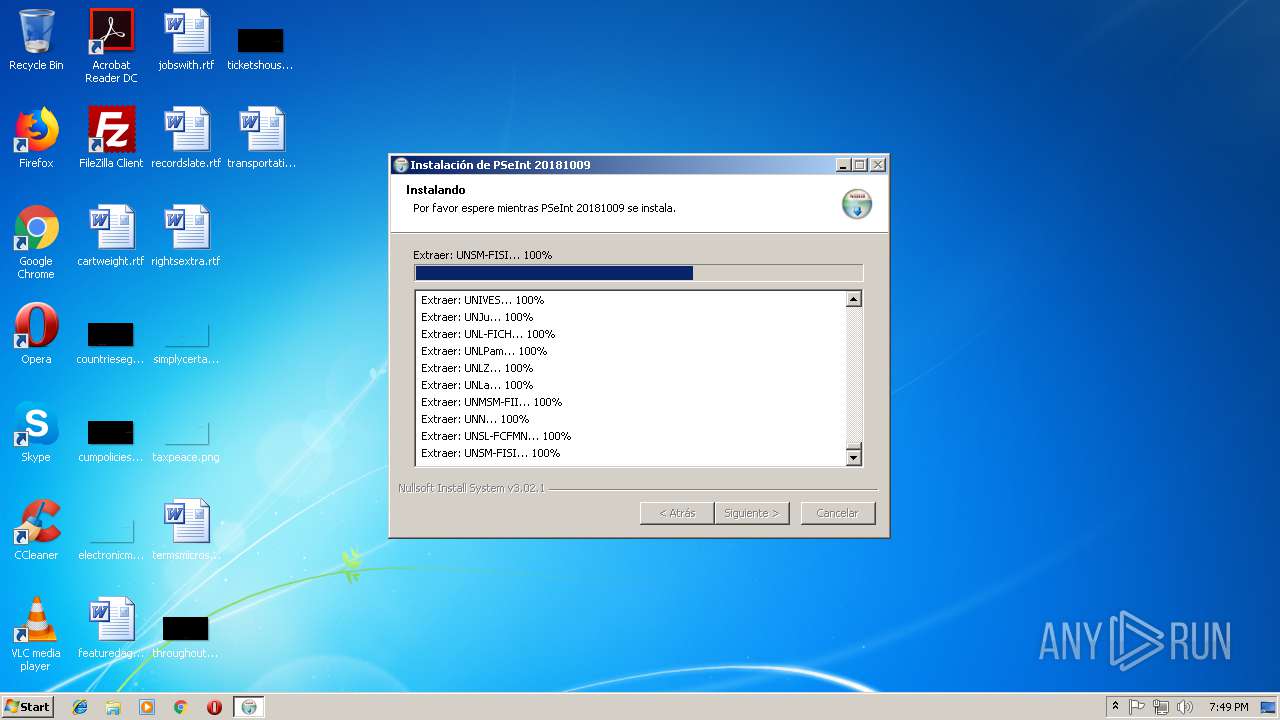Click the taskbar clock 7:49 PM

coord(1228,707)
